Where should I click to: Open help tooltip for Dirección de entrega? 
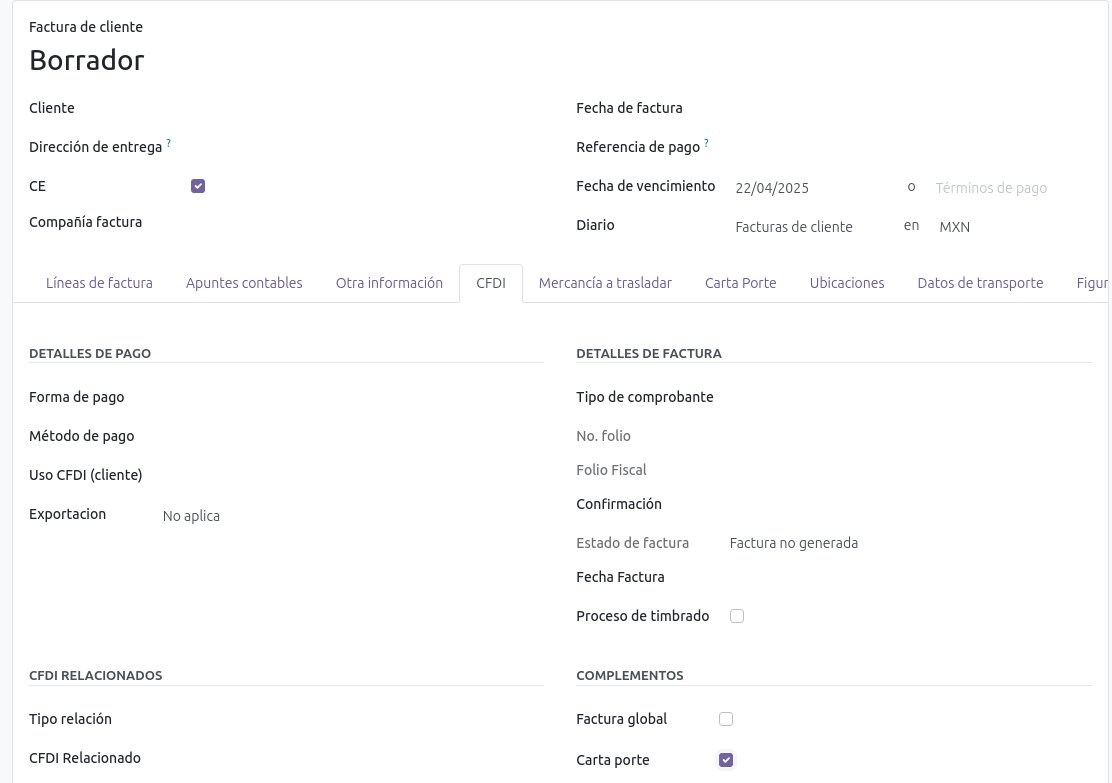(168, 144)
